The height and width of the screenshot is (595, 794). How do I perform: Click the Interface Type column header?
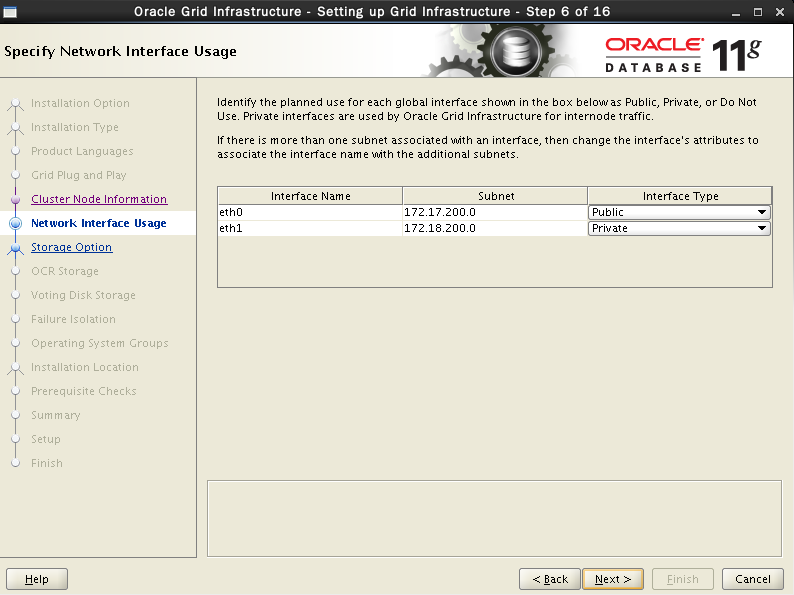(680, 196)
